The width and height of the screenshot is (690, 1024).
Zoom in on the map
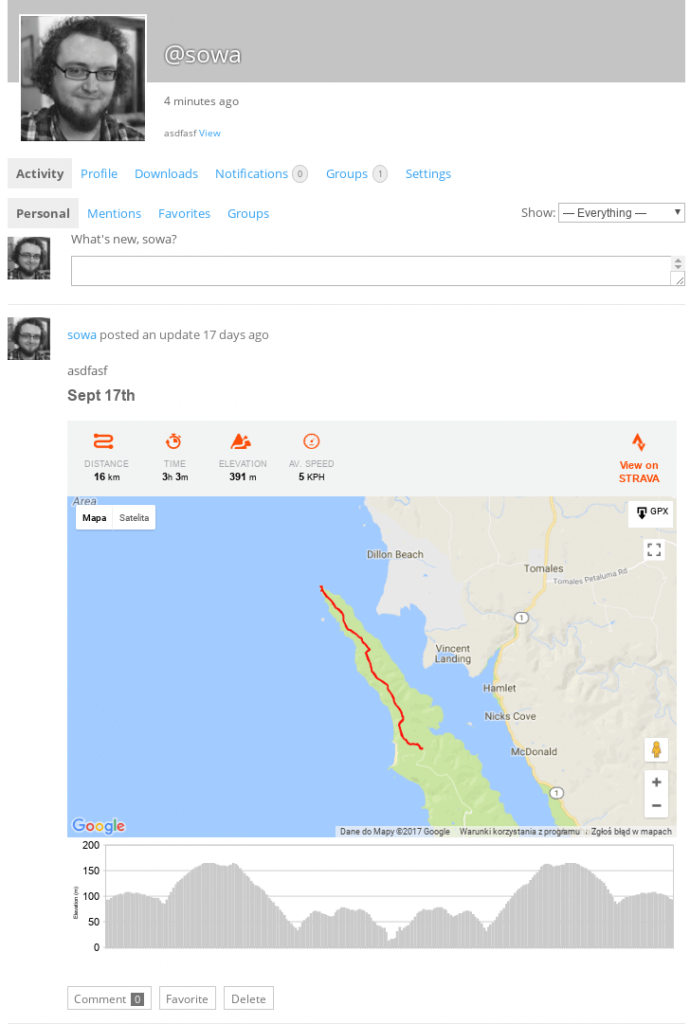tap(656, 782)
